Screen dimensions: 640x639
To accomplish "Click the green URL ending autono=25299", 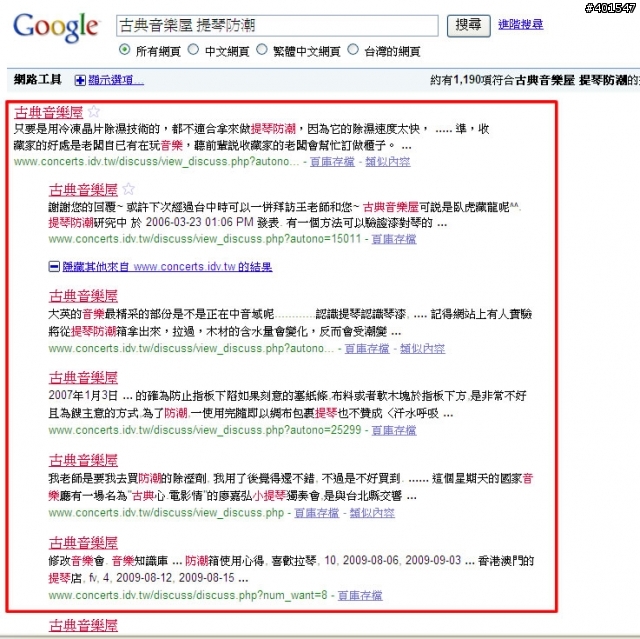I will pos(205,430).
